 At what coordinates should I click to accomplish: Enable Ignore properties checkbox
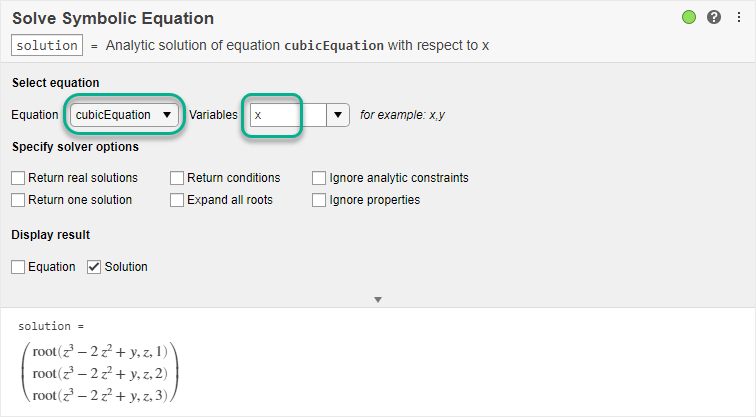[x=319, y=200]
